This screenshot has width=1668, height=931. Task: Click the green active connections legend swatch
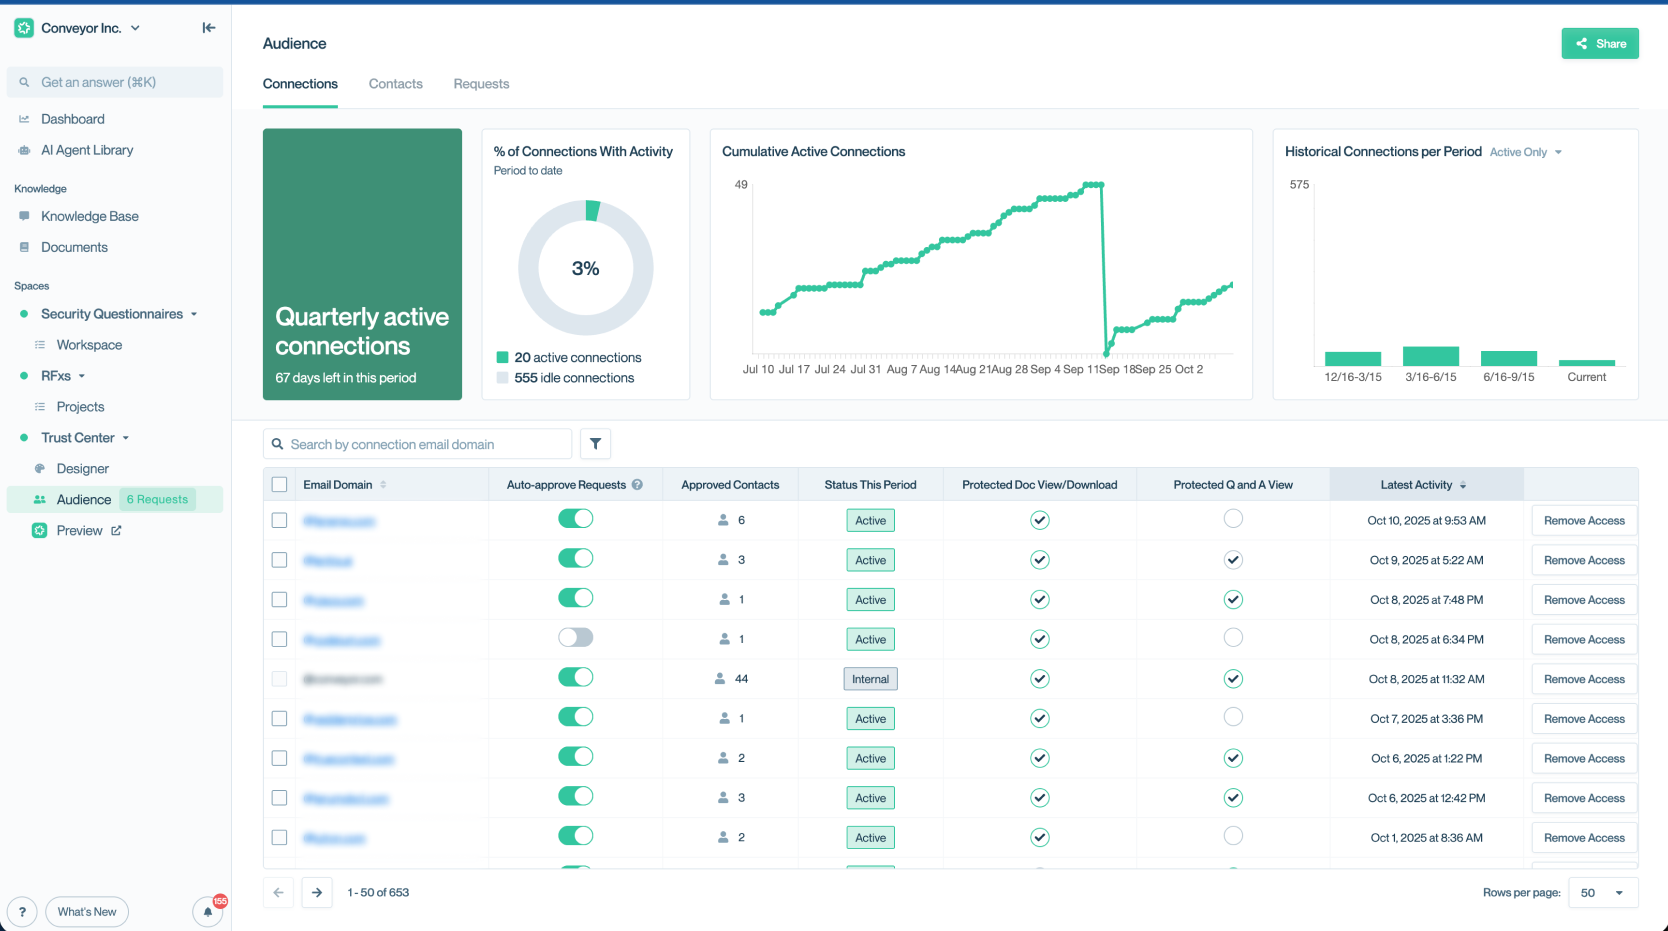pyautogui.click(x=503, y=357)
